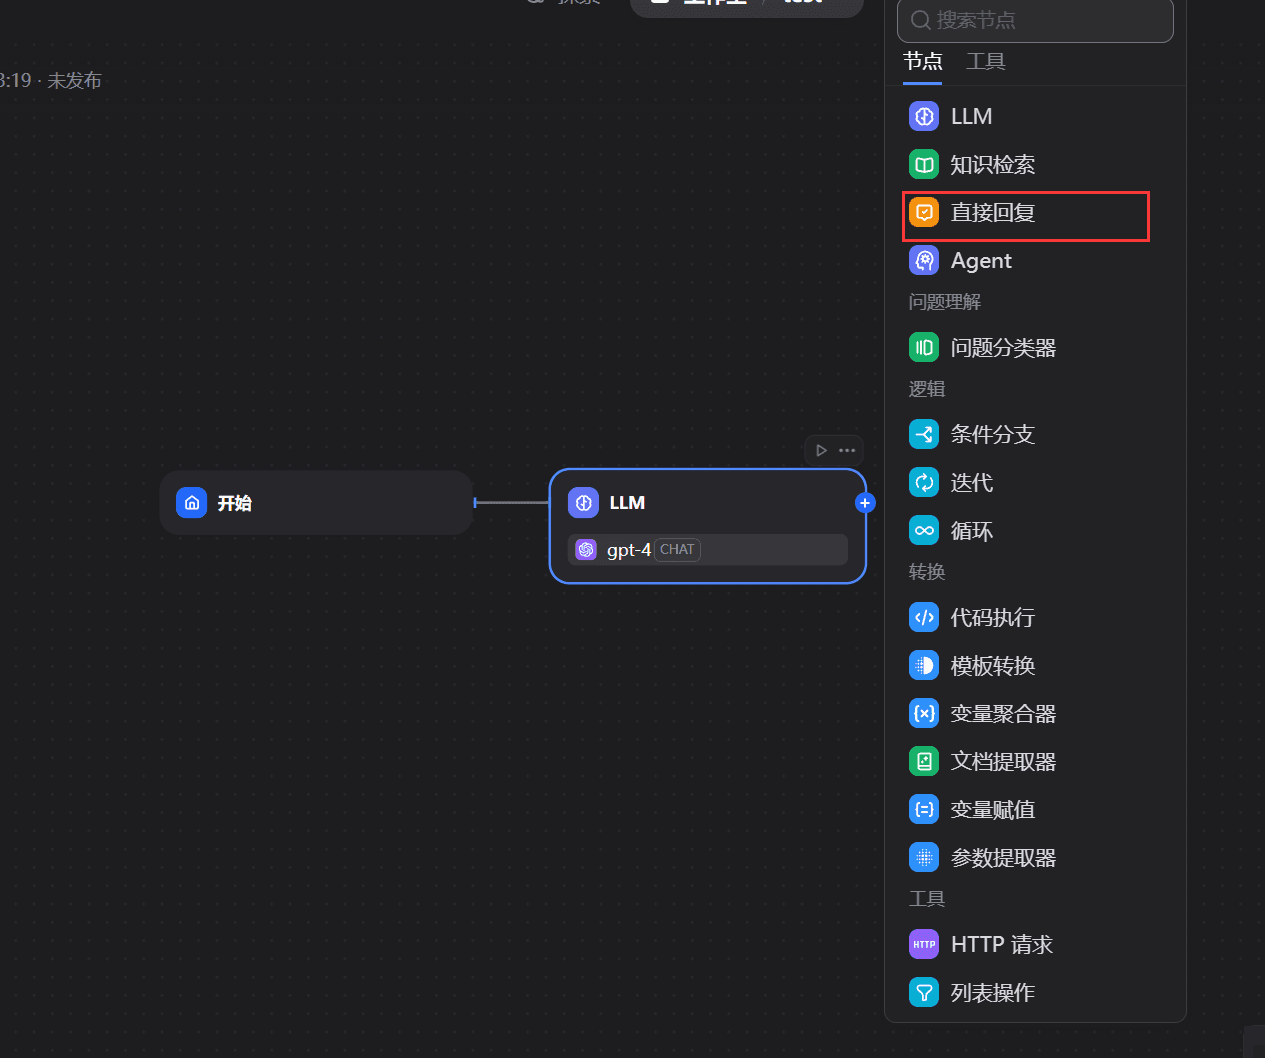The width and height of the screenshot is (1265, 1058).
Task: Click the HTTP 请求 node icon
Action: (924, 945)
